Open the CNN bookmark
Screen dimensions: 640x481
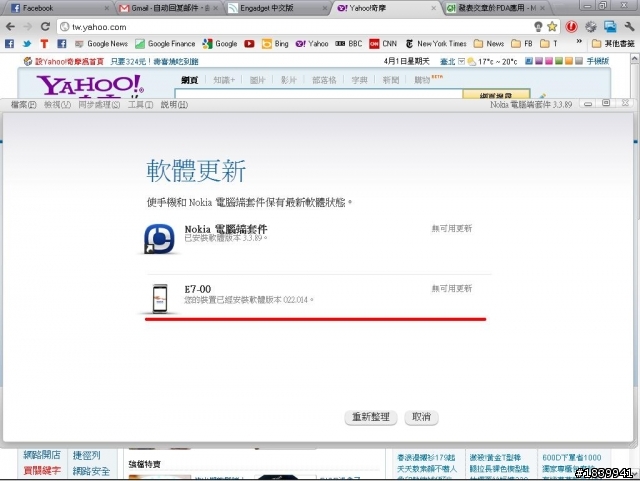[x=383, y=44]
